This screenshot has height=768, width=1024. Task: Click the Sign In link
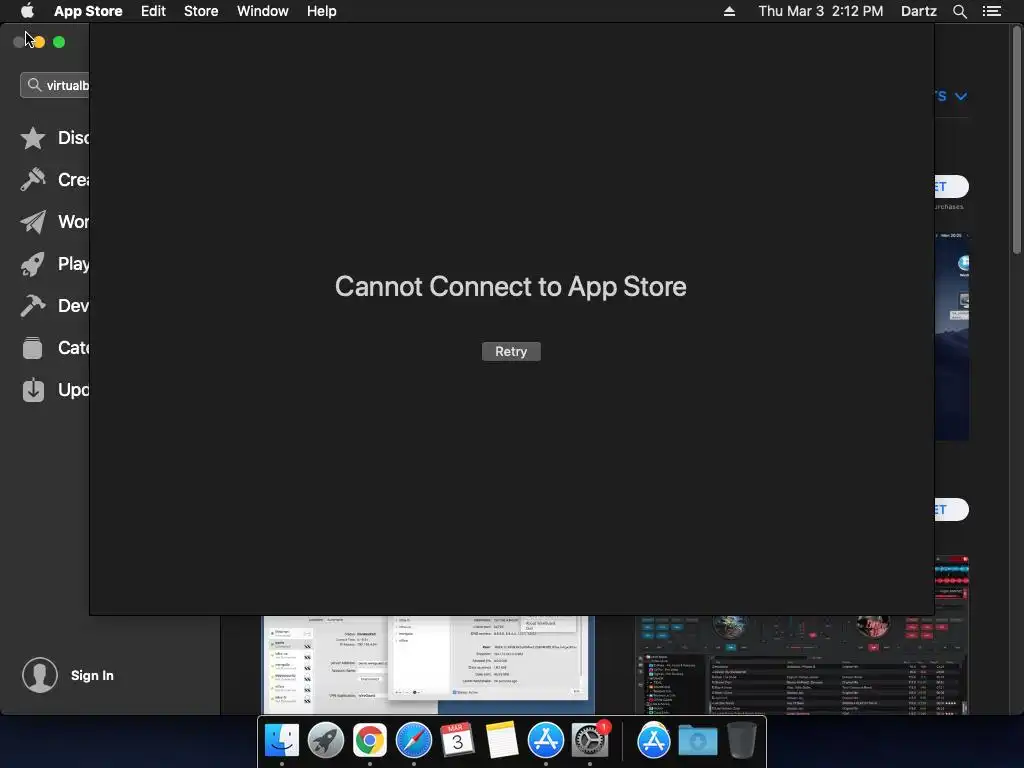click(92, 675)
